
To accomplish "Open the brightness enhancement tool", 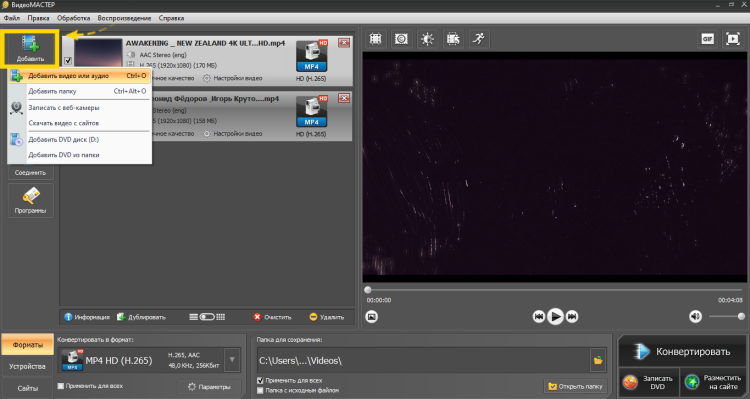I will pos(427,39).
